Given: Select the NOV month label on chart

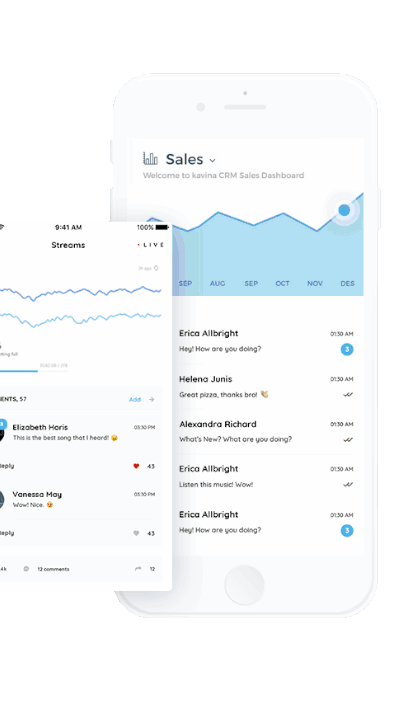Looking at the screenshot, I should 315,283.
